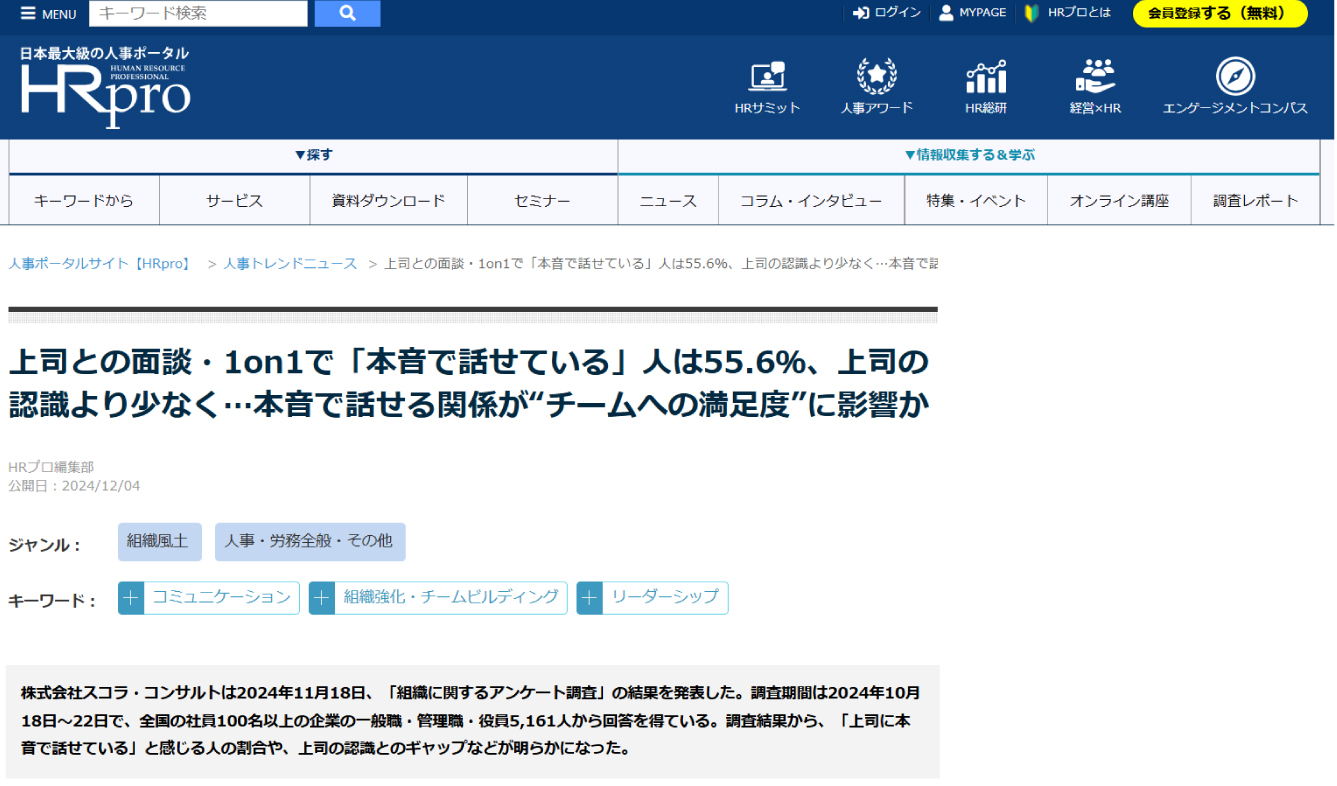Viewport: 1337px width, 786px height.
Task: Open the hamburger MENU icon
Action: point(28,14)
